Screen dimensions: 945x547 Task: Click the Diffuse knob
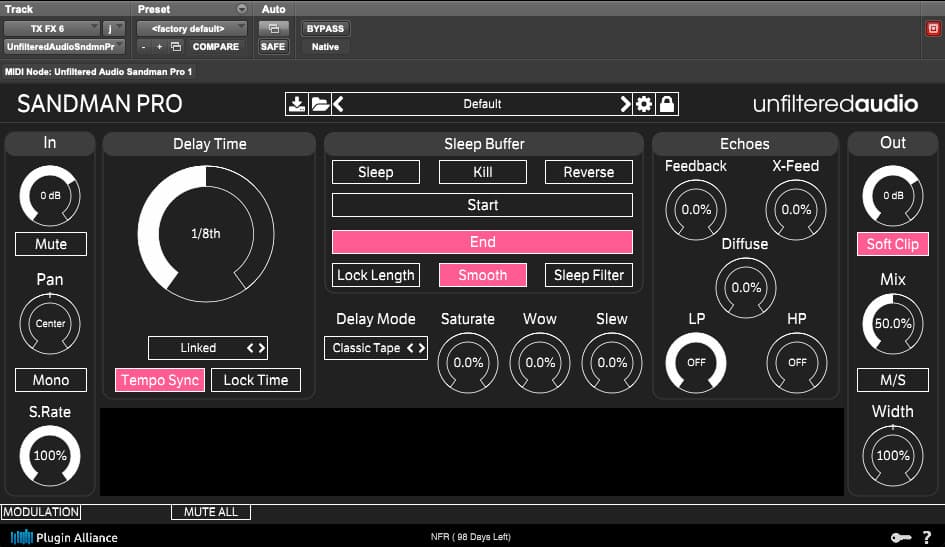746,288
